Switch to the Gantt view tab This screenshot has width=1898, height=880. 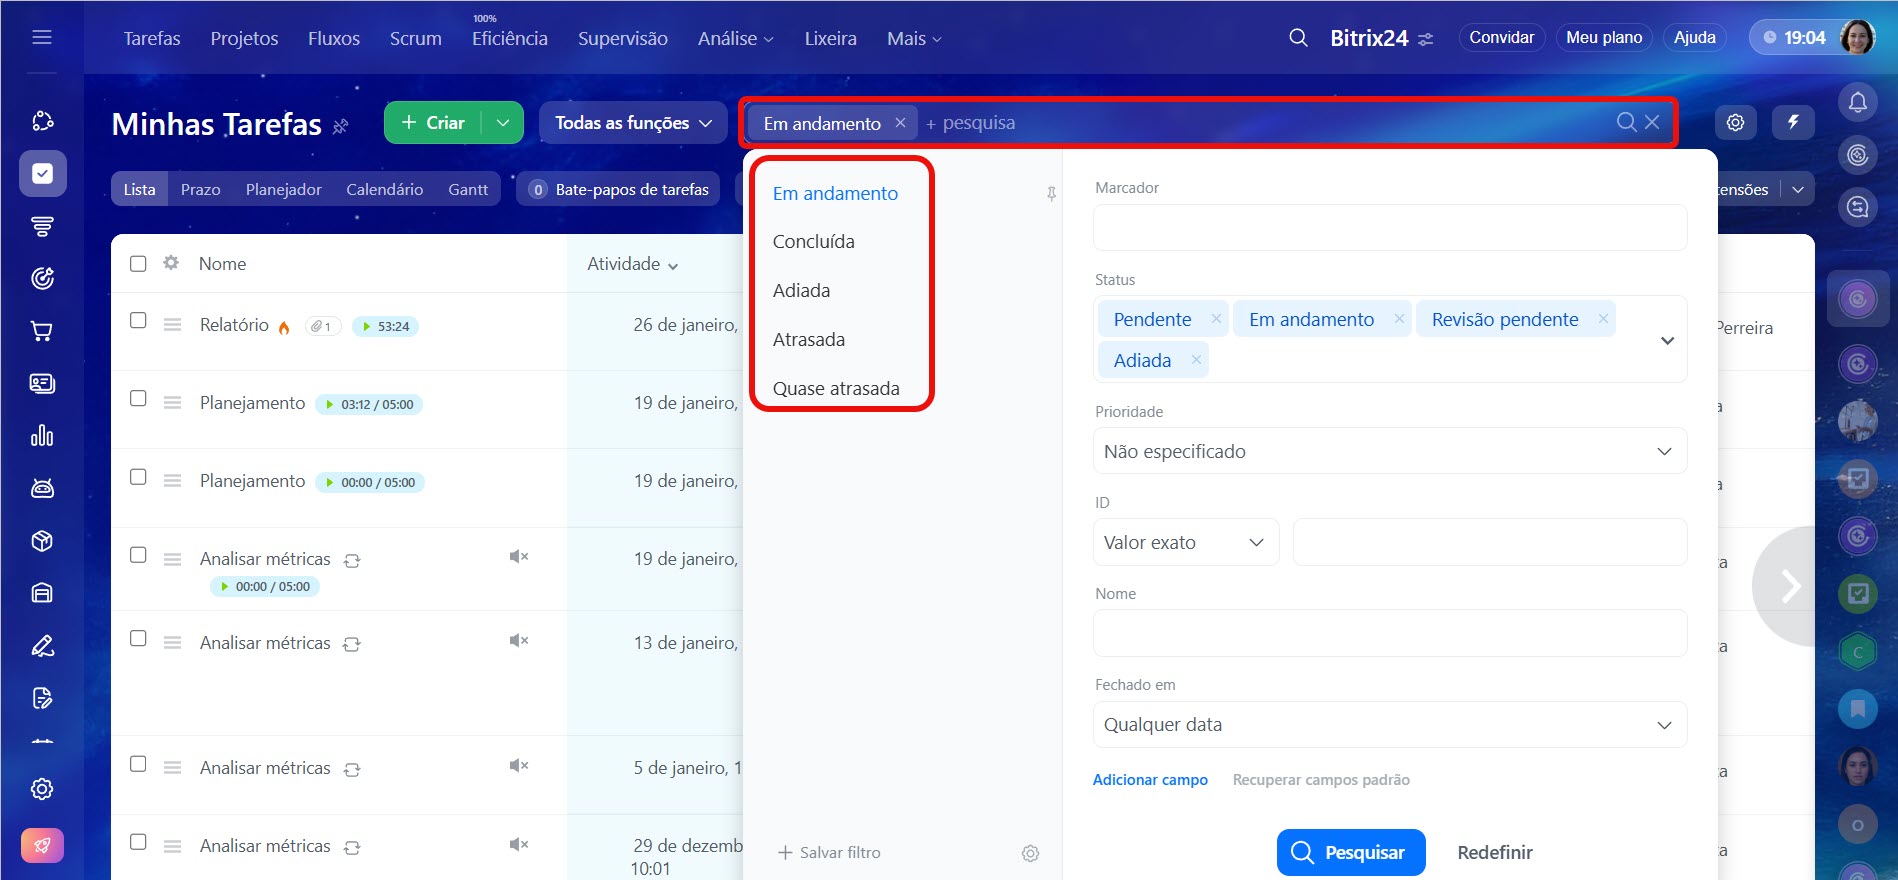click(467, 189)
